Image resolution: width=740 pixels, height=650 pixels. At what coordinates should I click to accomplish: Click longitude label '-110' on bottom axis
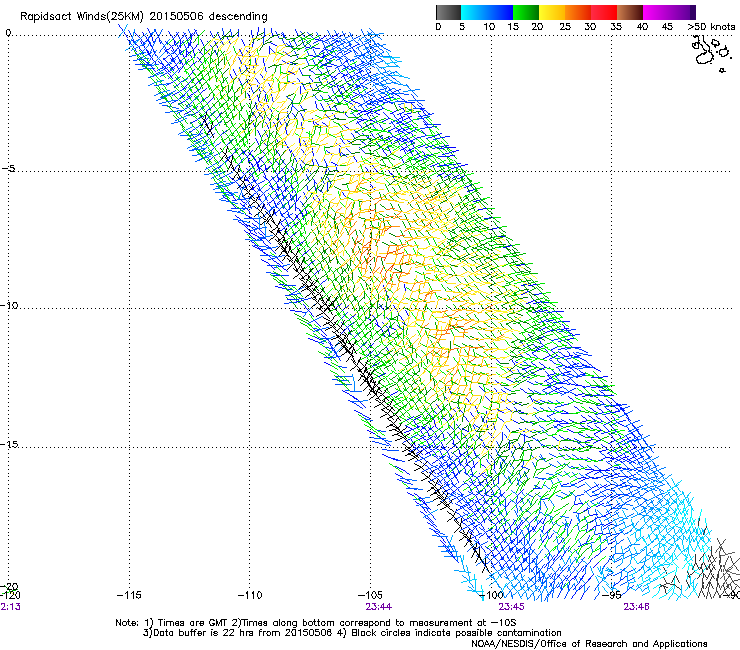click(250, 595)
